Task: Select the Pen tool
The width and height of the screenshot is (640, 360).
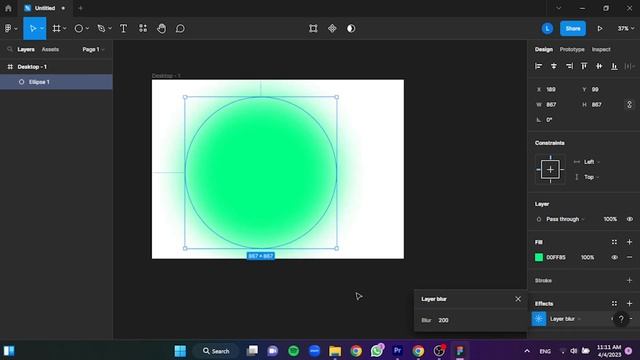Action: coord(101,29)
